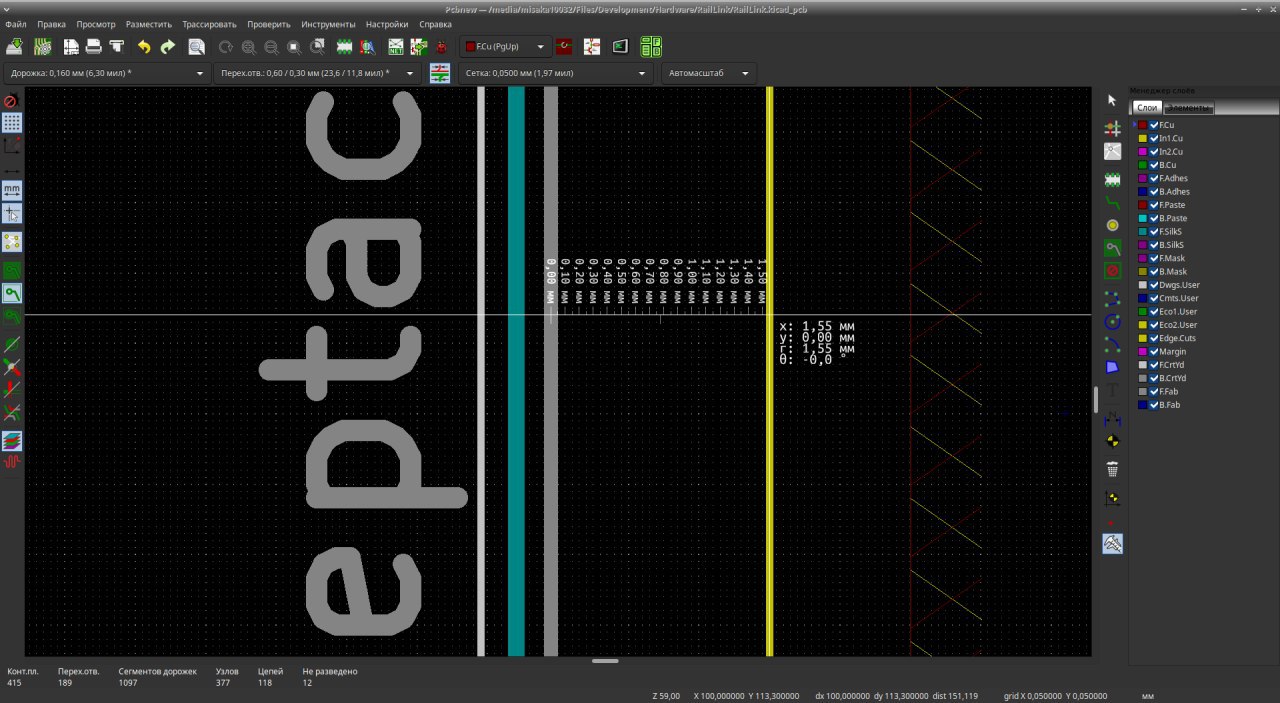Toggle the layers manager visibility icon
Viewport: 1280px width, 703px height.
tap(12, 441)
